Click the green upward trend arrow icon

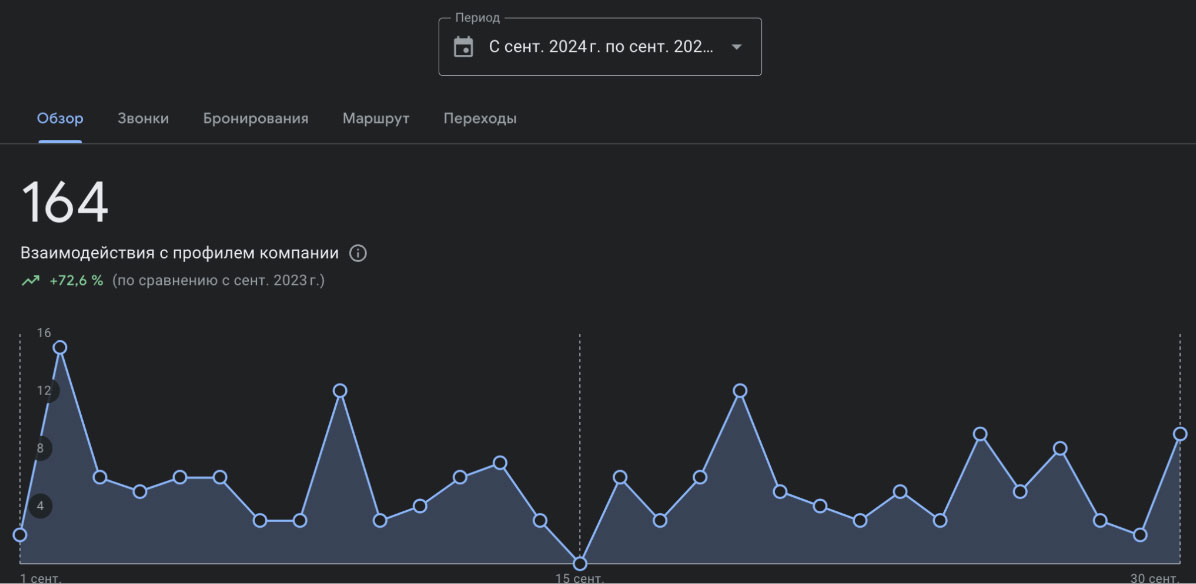click(30, 281)
